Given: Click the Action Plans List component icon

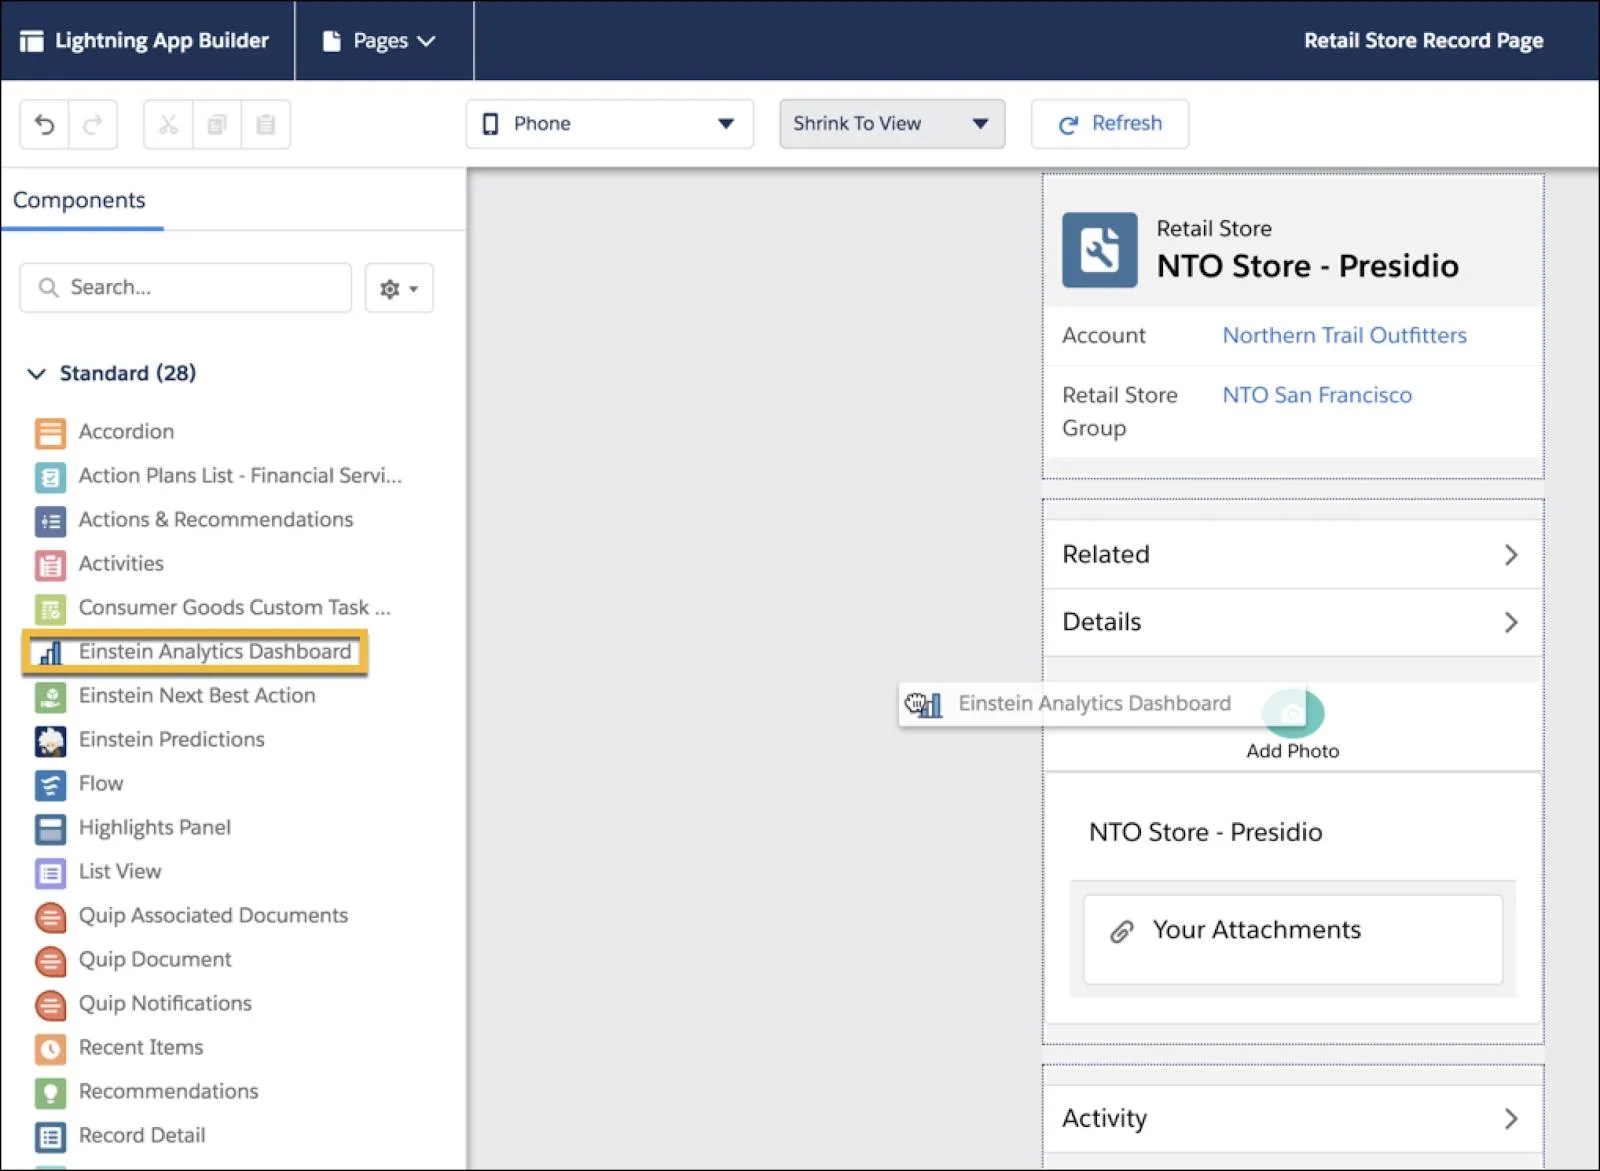Looking at the screenshot, I should 50,477.
